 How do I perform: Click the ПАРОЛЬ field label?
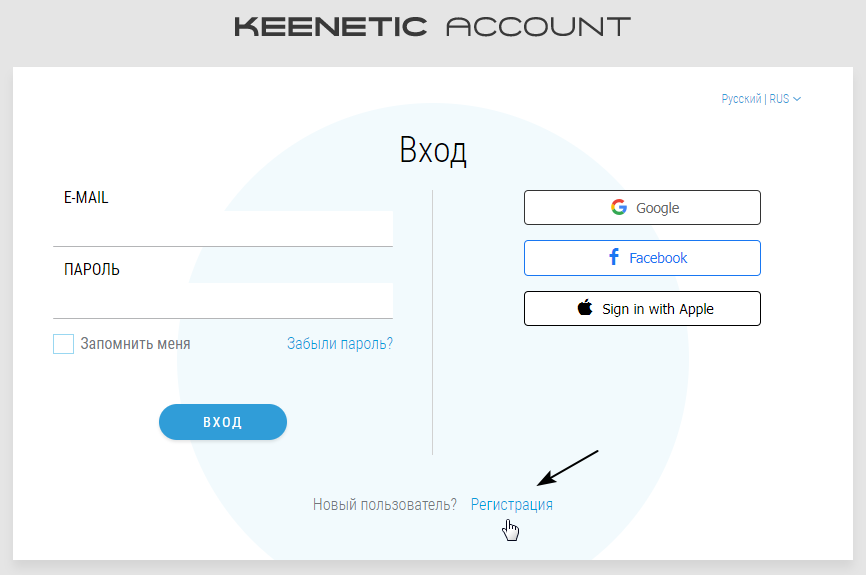pyautogui.click(x=92, y=269)
